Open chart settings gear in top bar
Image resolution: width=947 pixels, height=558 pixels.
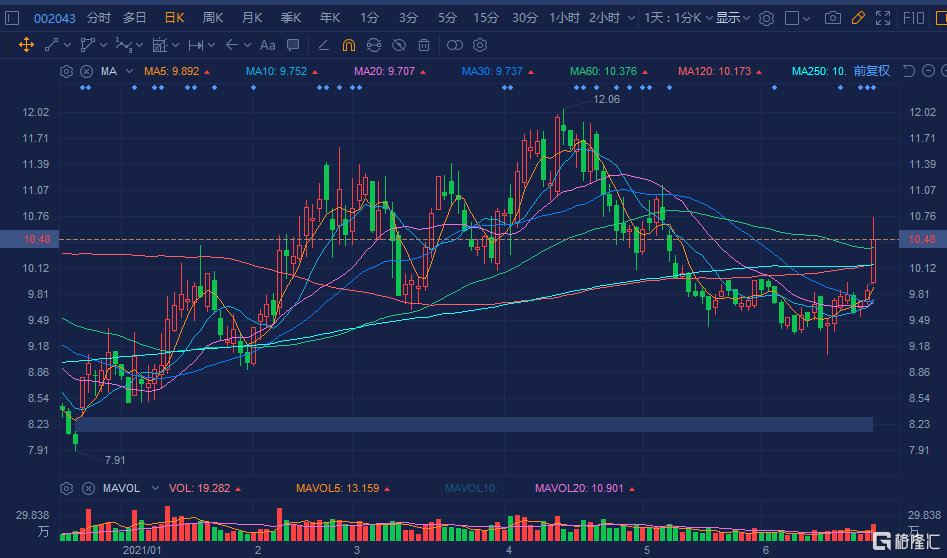pyautogui.click(x=766, y=18)
